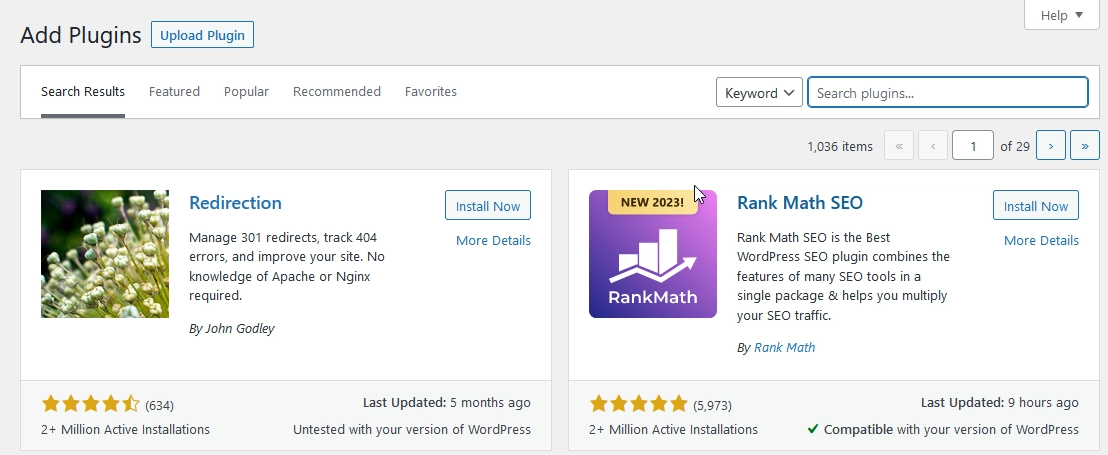The width and height of the screenshot is (1108, 455).
Task: Click the current page number field
Action: coord(973,146)
